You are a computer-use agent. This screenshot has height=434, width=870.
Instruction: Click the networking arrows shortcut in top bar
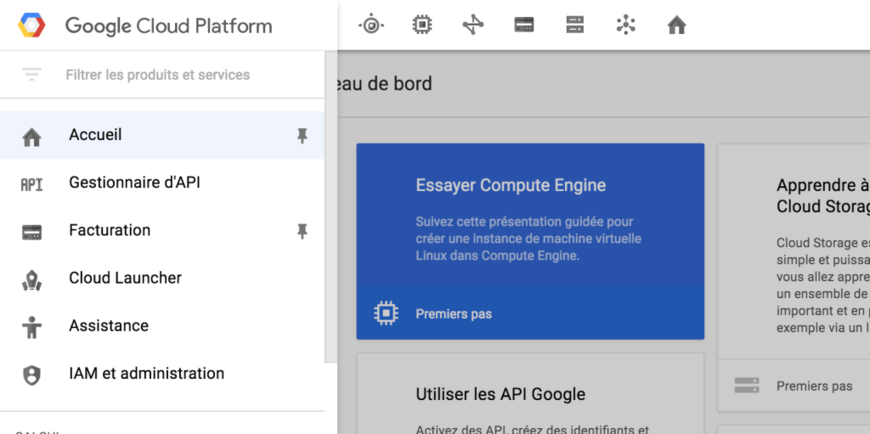(x=473, y=25)
